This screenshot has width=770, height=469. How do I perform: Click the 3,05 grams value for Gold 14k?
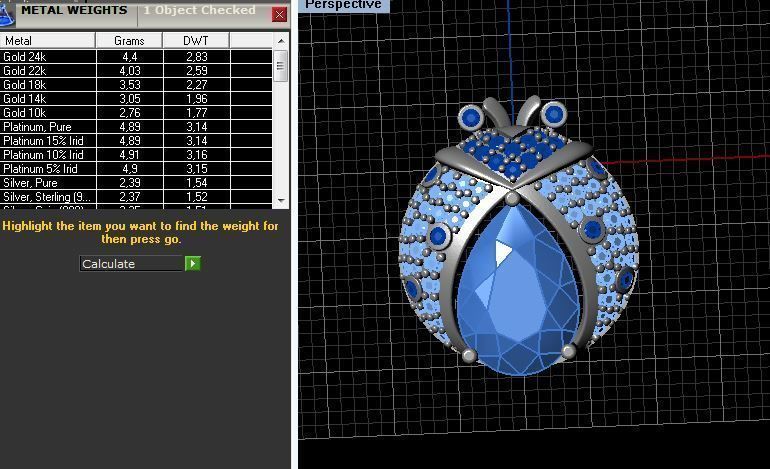pos(130,99)
